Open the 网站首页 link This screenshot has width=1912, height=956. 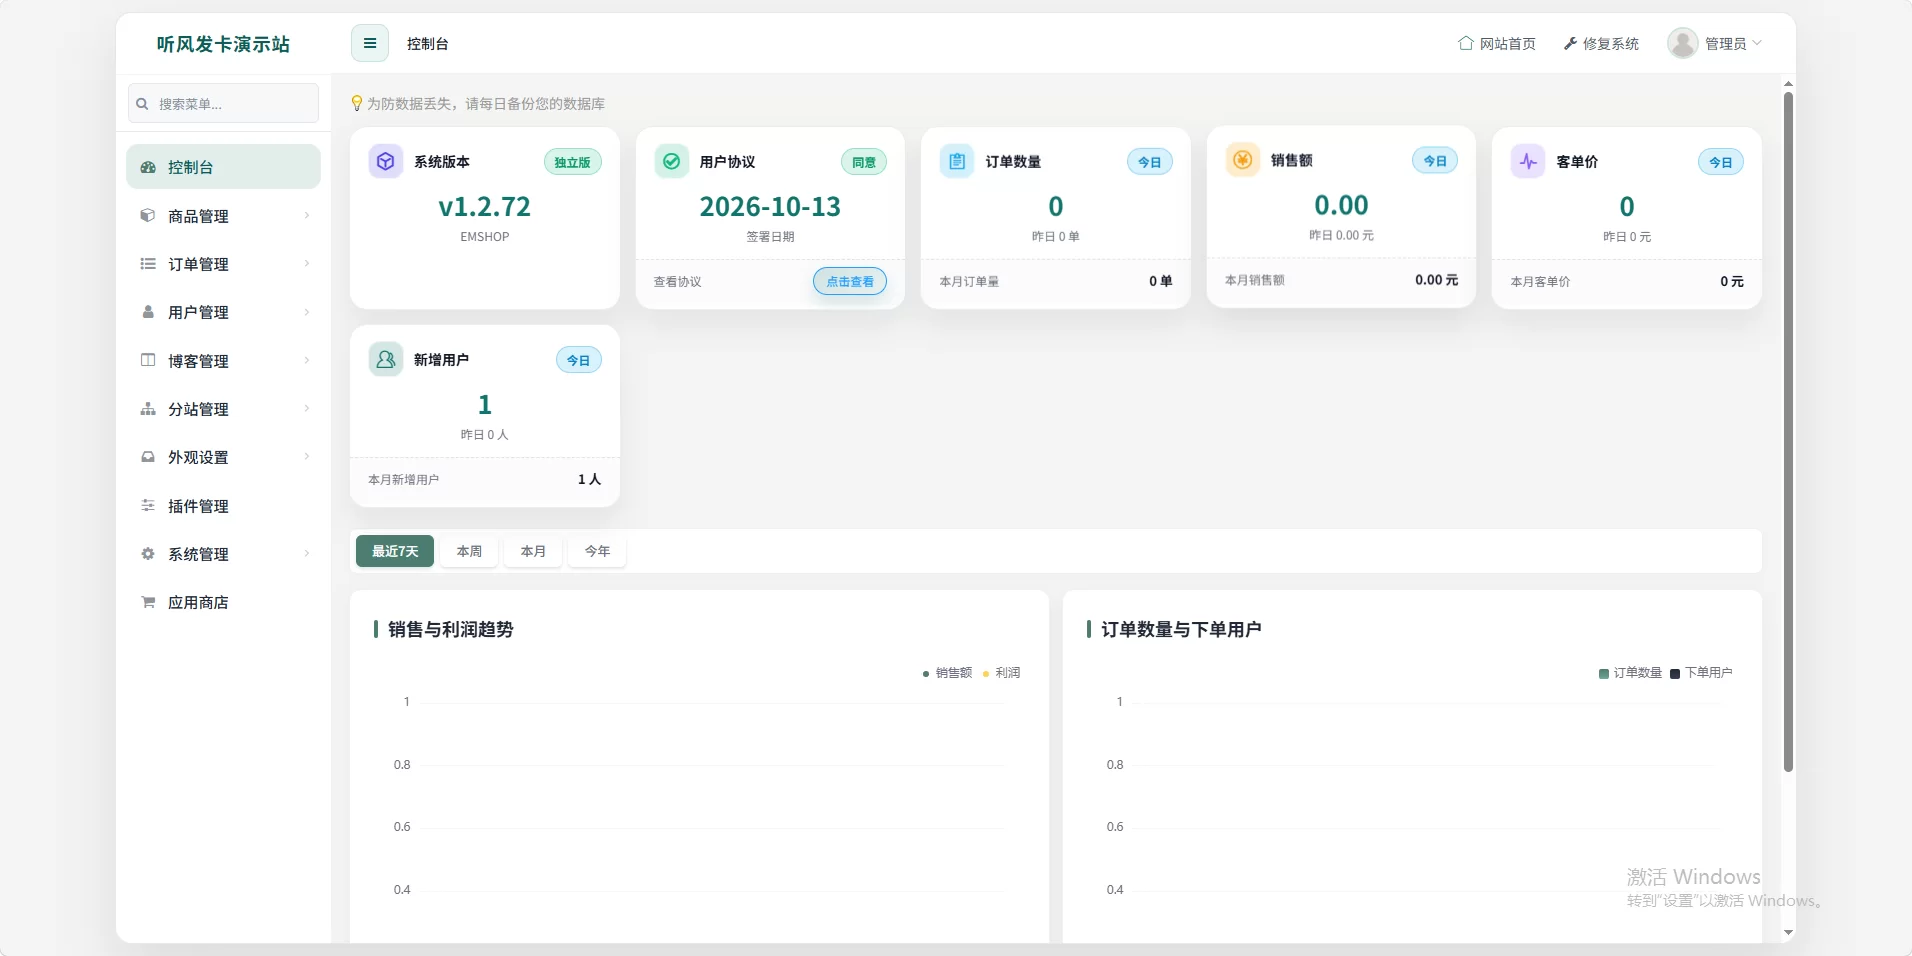coord(1497,44)
